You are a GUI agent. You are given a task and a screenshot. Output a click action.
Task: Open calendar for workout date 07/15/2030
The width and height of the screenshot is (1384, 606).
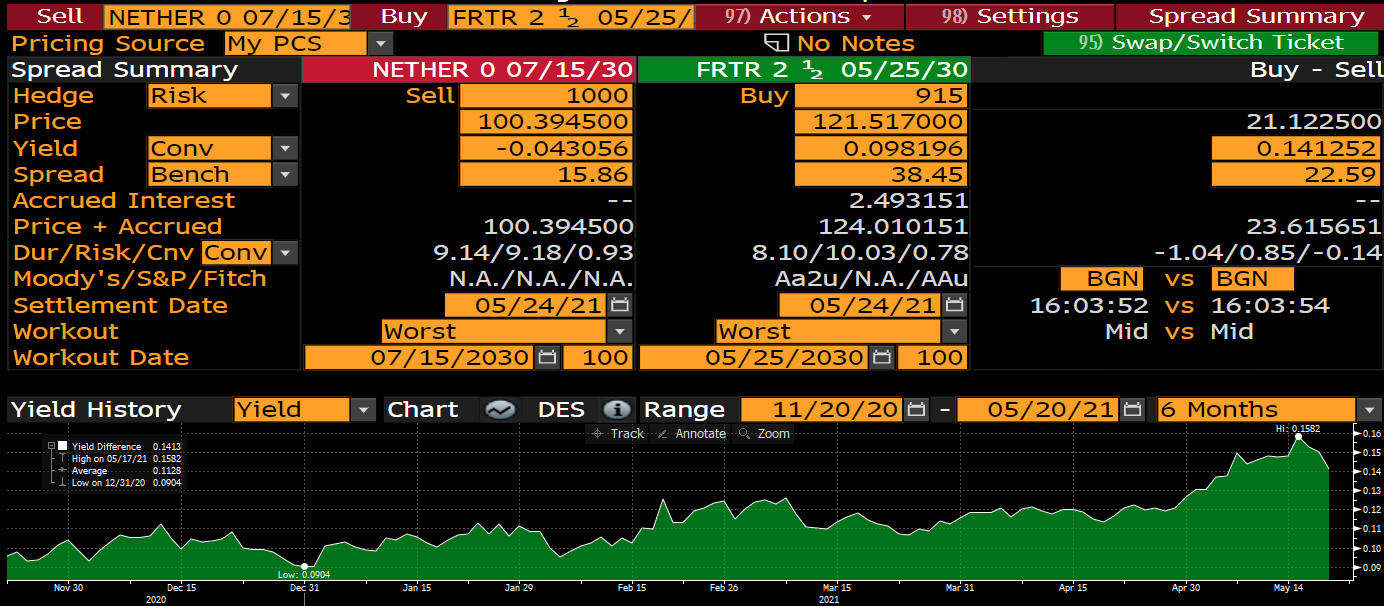(547, 357)
